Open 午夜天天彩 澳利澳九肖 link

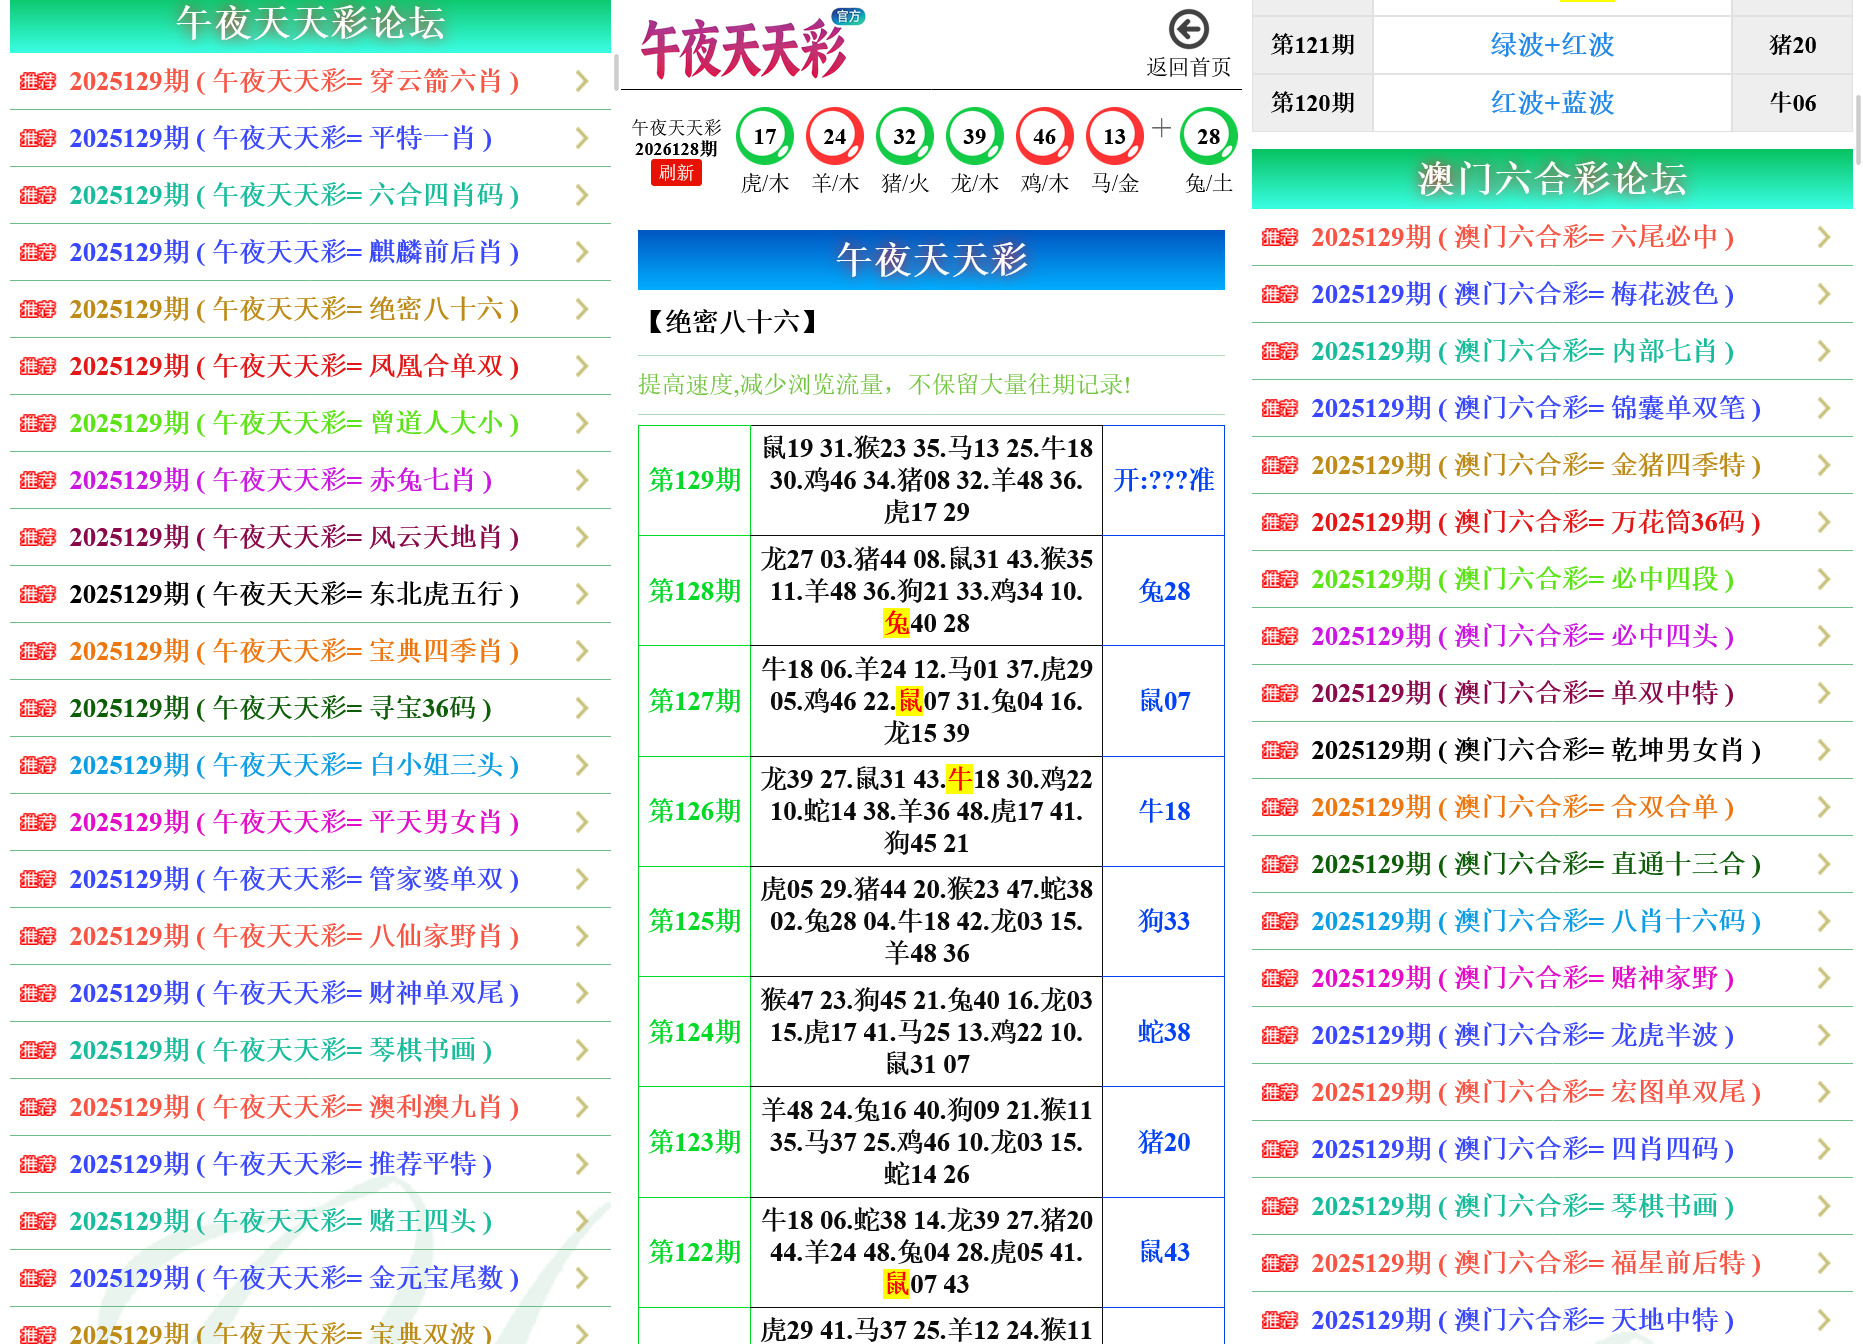coord(294,1107)
